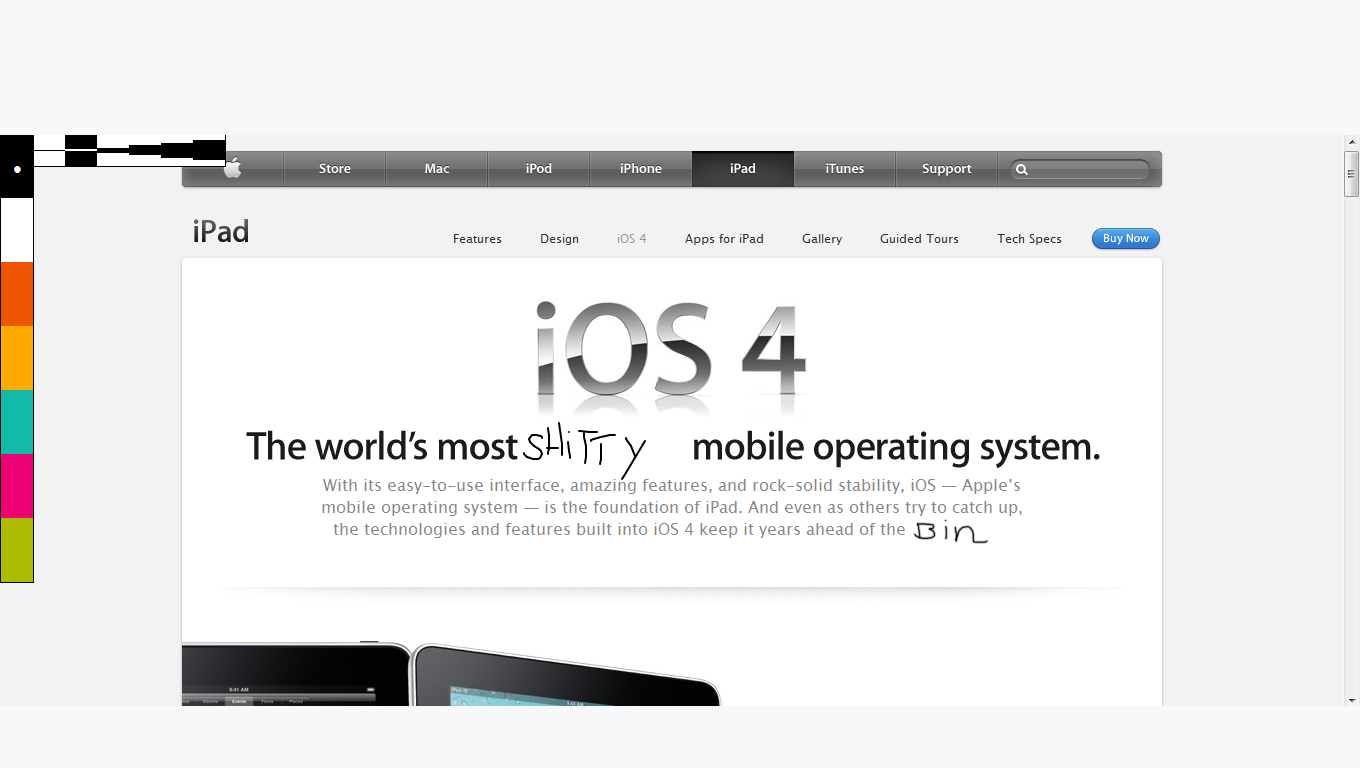1360x768 pixels.
Task: Go to the Mac tab
Action: (x=437, y=169)
